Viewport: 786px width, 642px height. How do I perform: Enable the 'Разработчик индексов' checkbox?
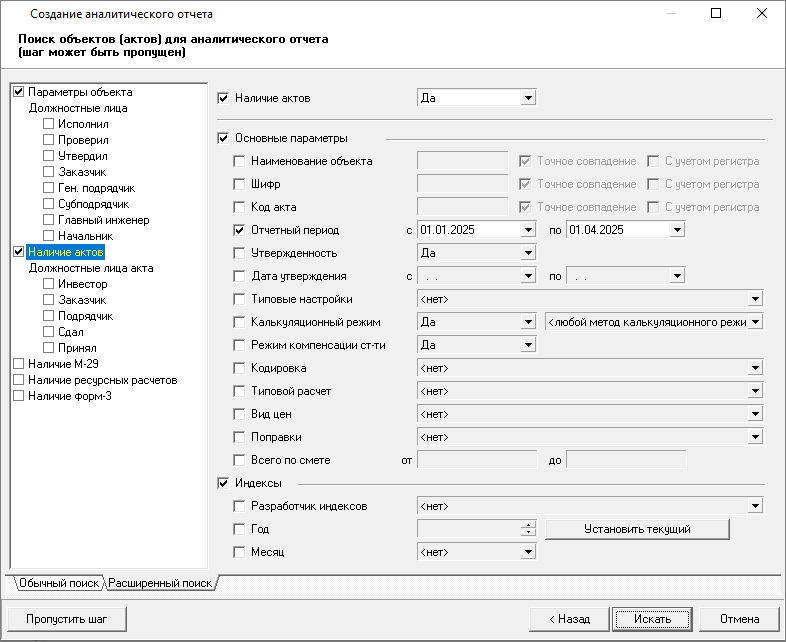click(239, 507)
